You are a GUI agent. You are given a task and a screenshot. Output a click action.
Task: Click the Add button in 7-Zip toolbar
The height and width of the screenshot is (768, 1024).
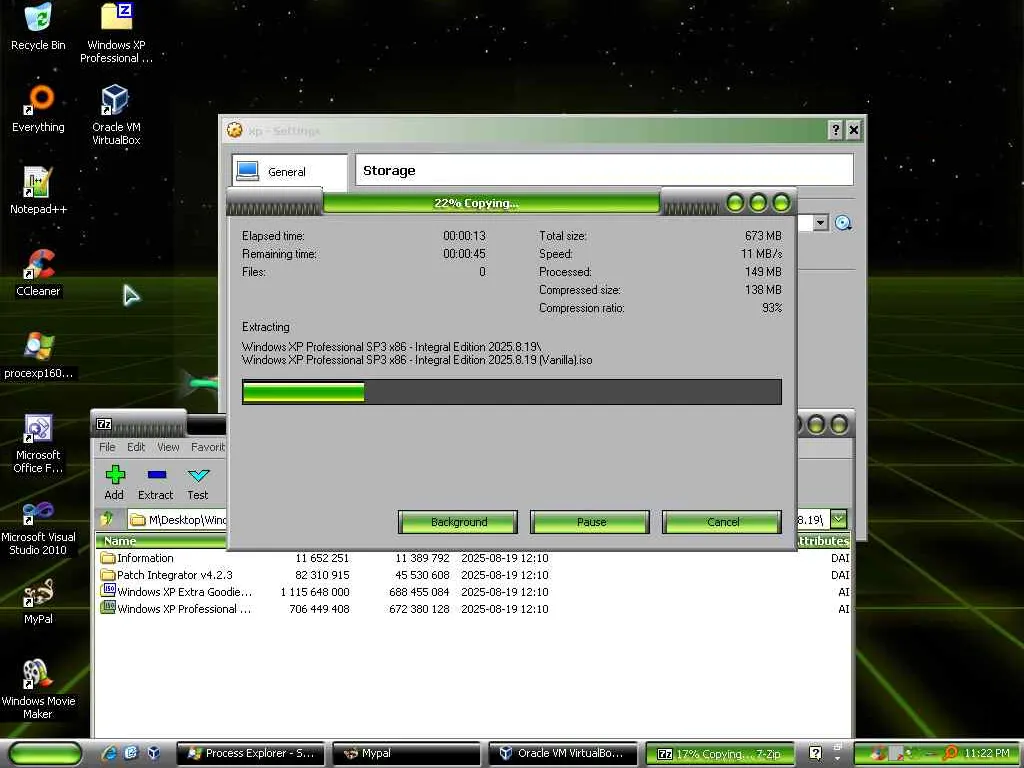click(x=114, y=483)
